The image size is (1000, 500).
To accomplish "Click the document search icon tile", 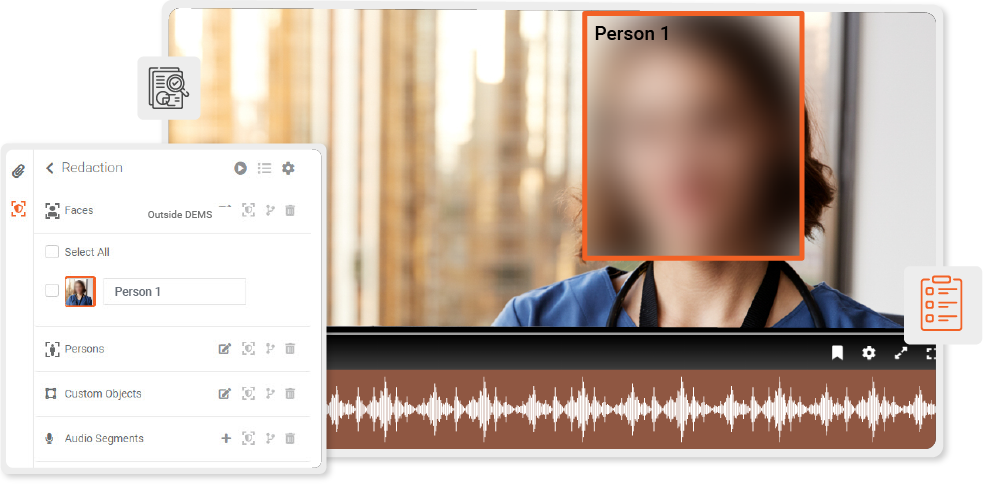I will point(169,88).
